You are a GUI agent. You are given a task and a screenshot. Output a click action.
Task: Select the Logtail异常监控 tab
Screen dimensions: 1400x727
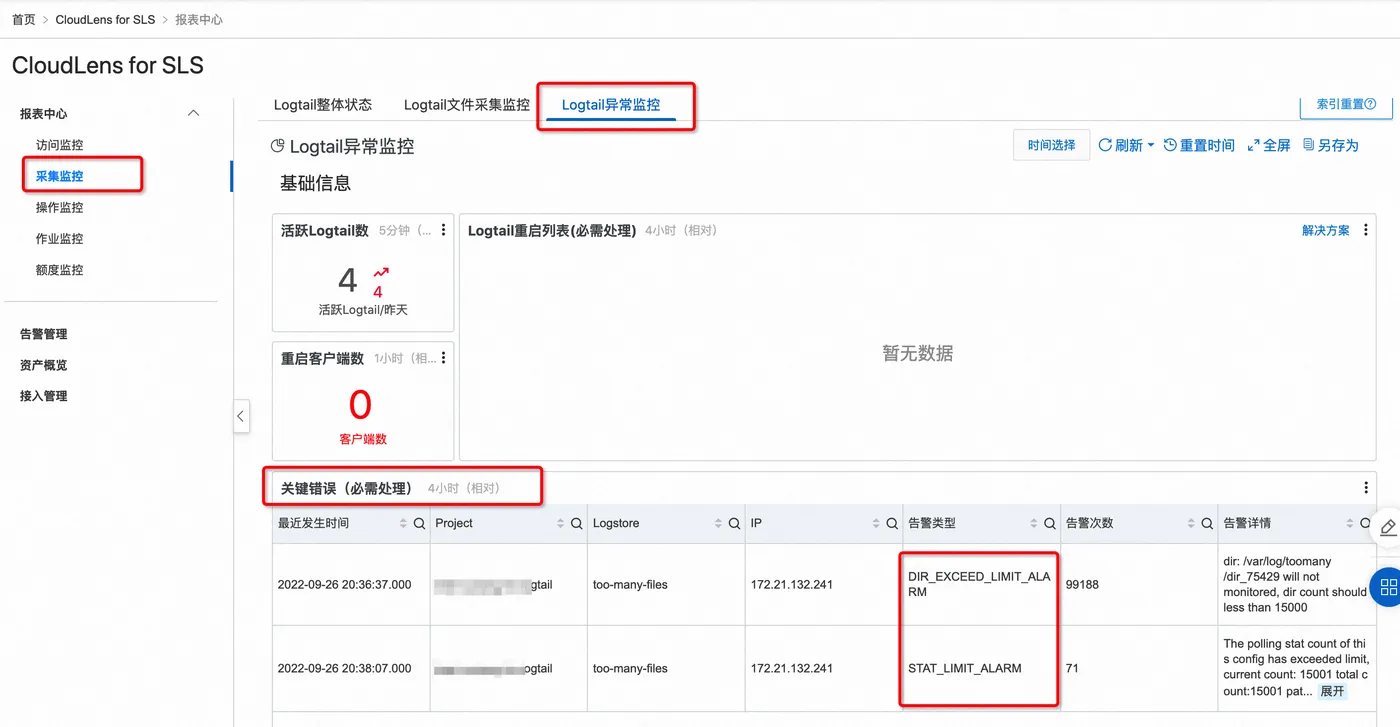tap(611, 105)
